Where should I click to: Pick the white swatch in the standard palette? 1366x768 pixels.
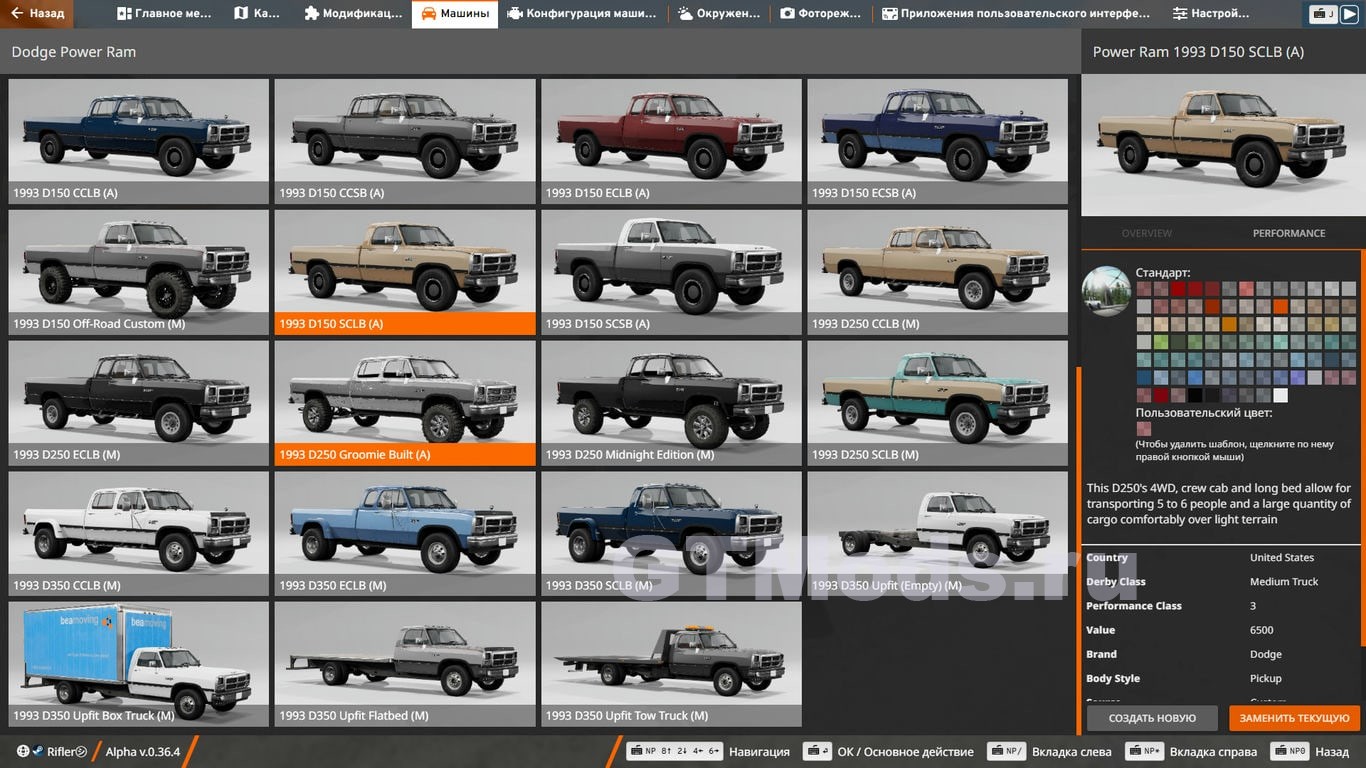tap(1280, 395)
